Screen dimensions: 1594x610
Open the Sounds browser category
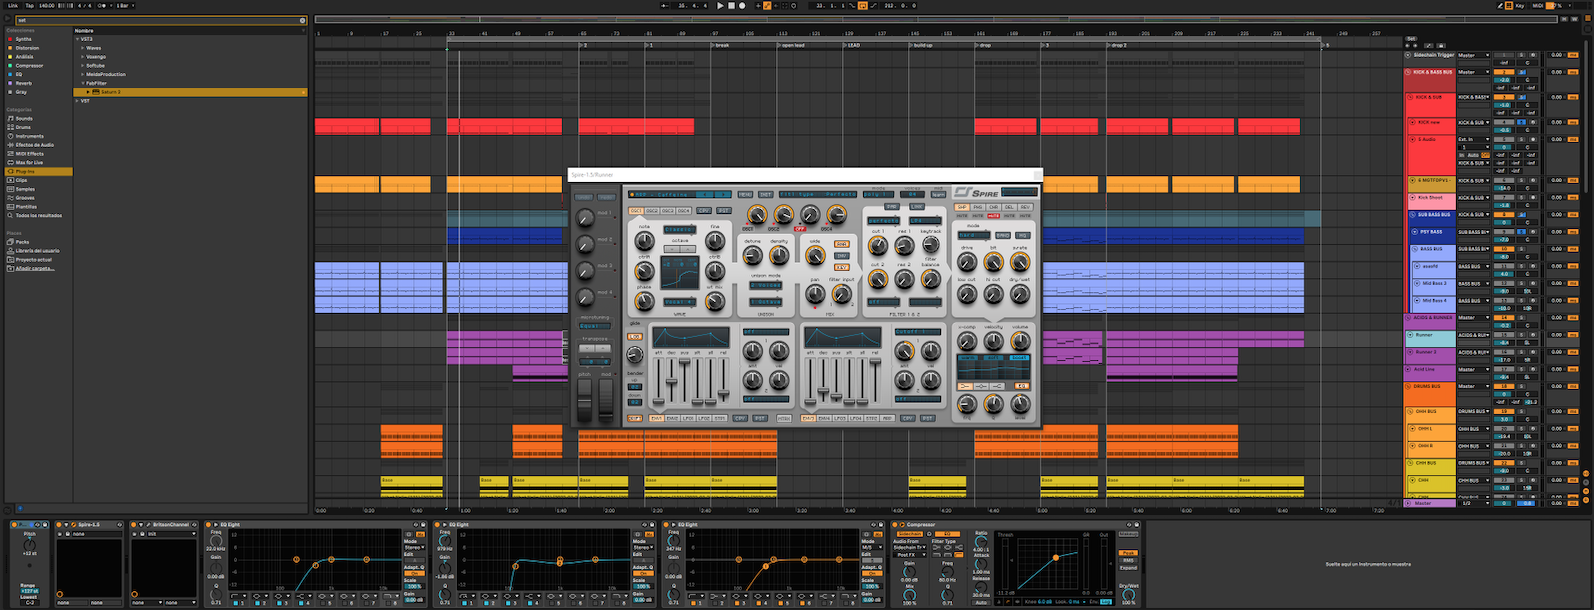[x=23, y=118]
